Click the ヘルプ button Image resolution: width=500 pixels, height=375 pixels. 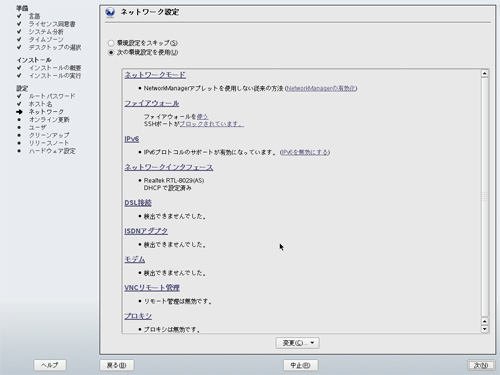point(50,365)
